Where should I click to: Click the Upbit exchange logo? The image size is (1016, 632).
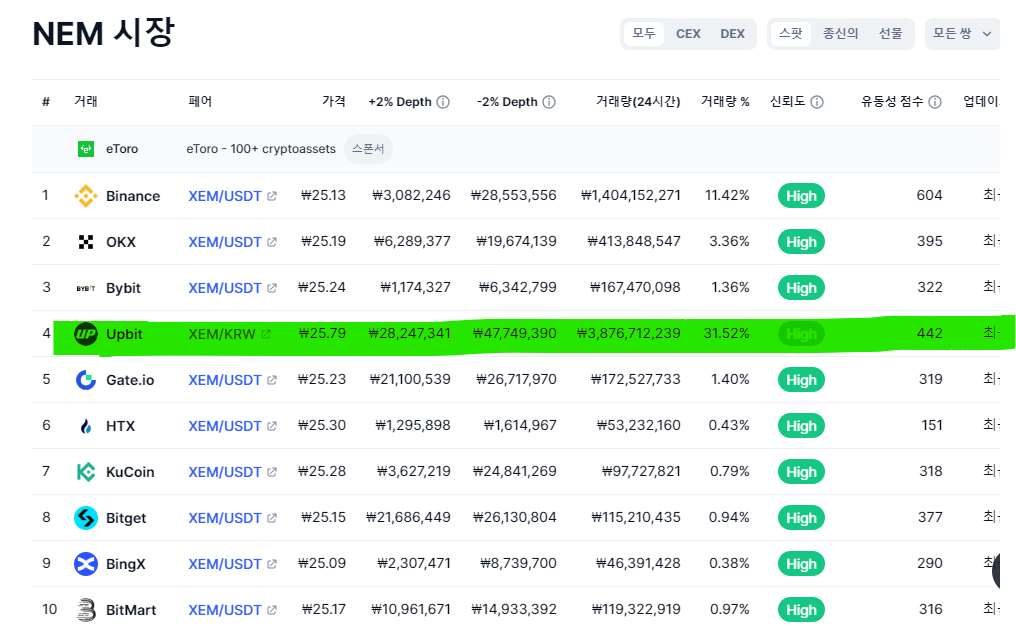[x=86, y=334]
